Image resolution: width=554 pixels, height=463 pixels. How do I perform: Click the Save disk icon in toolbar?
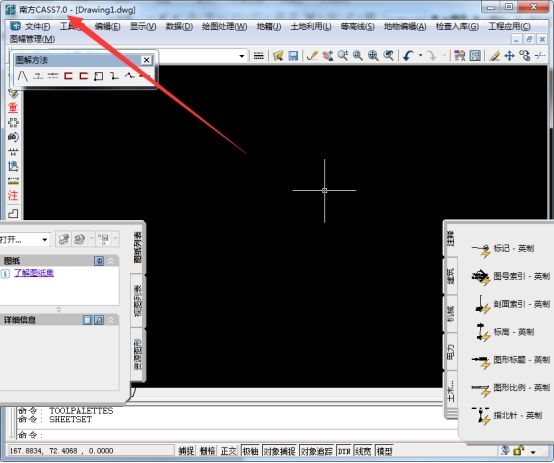click(293, 55)
